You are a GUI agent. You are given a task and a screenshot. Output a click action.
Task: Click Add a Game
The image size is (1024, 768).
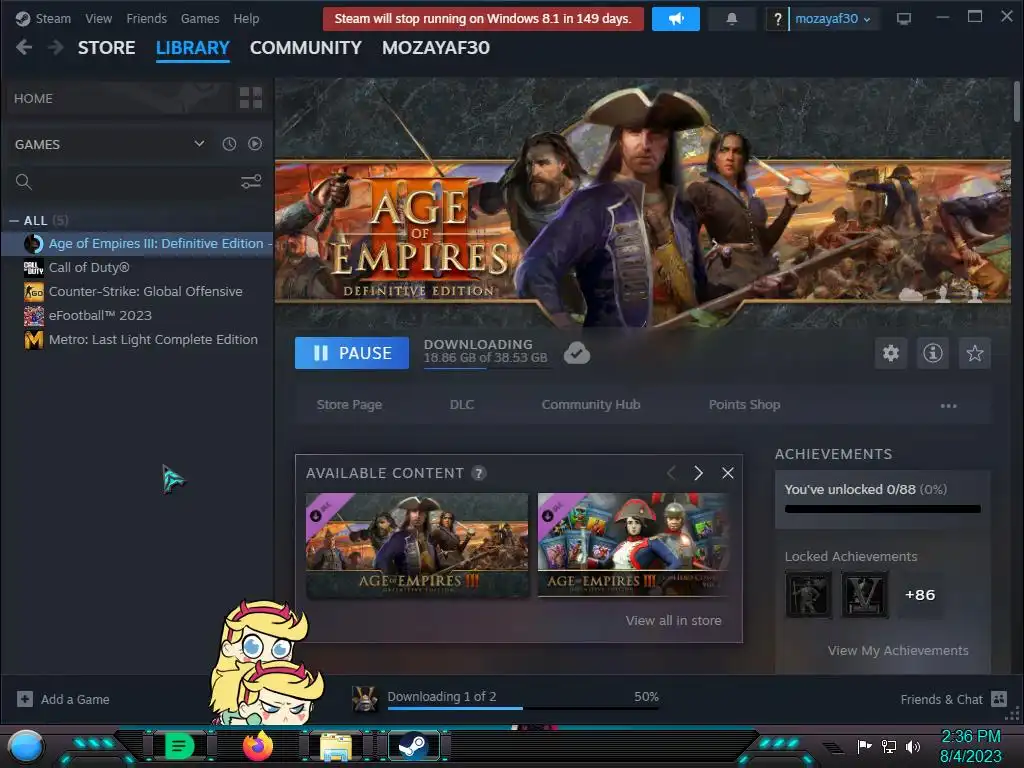[63, 699]
